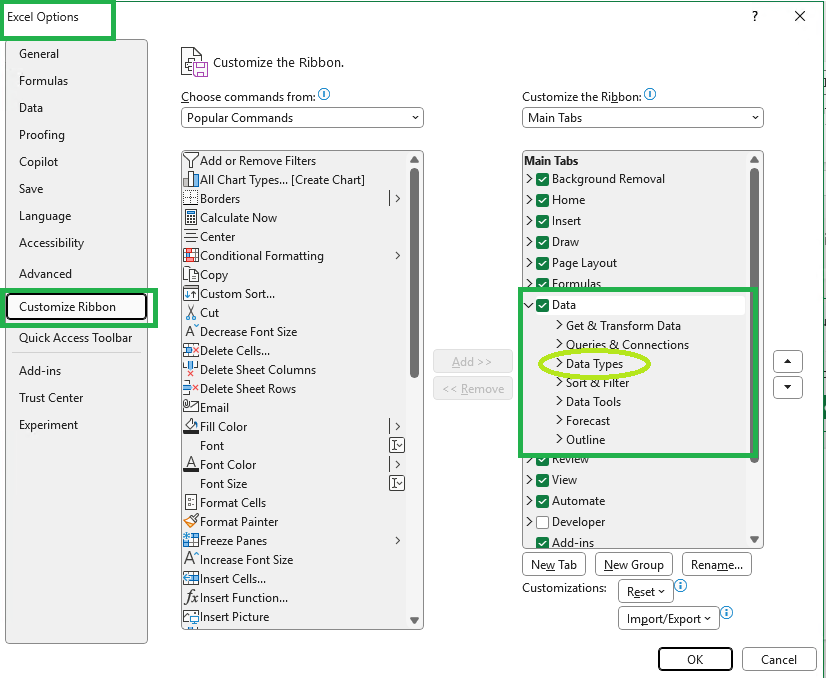Click the Center alignment icon

(190, 237)
